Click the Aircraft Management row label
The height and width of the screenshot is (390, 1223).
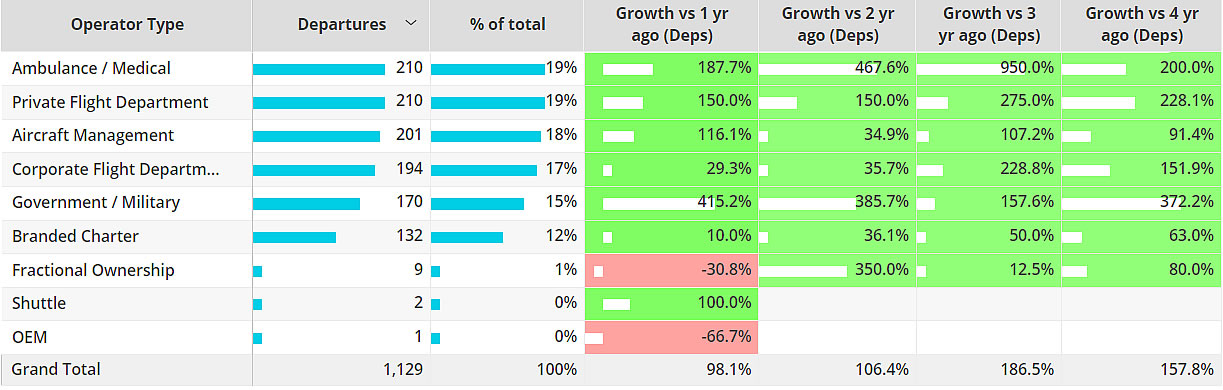[x=93, y=135]
